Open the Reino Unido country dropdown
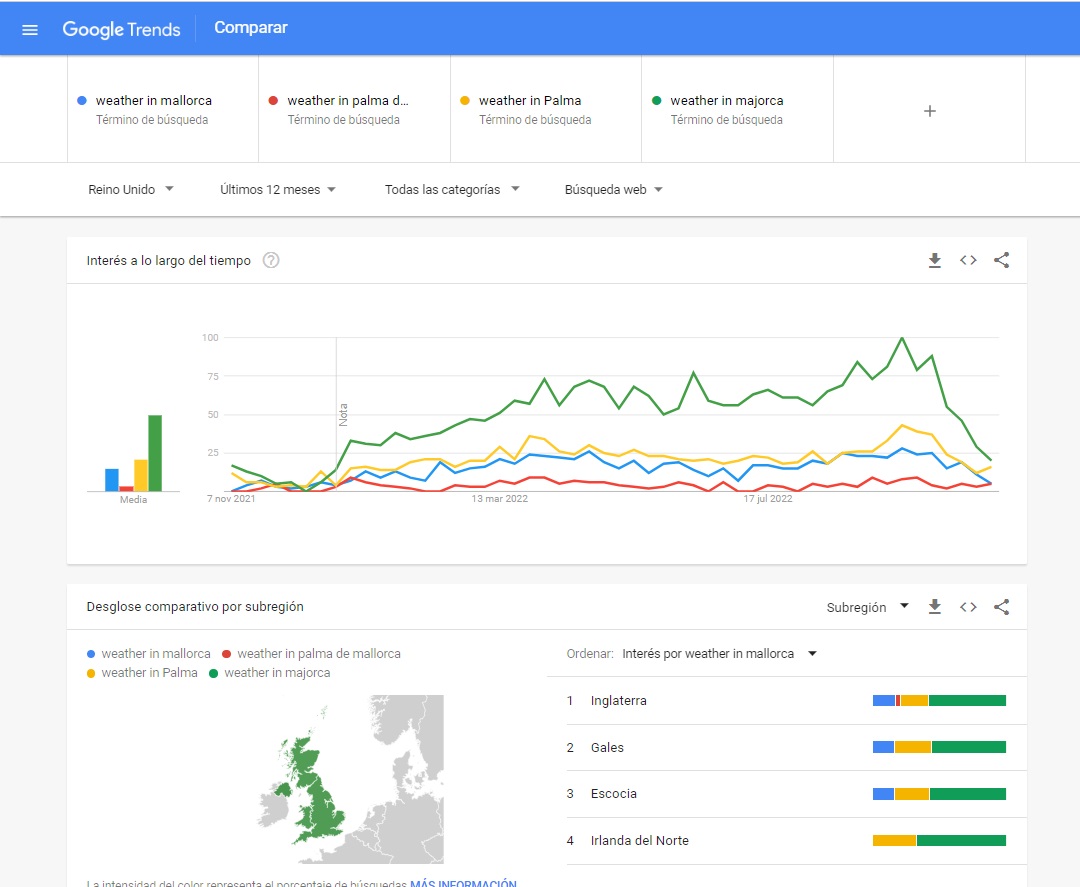This screenshot has width=1080, height=887. 131,189
